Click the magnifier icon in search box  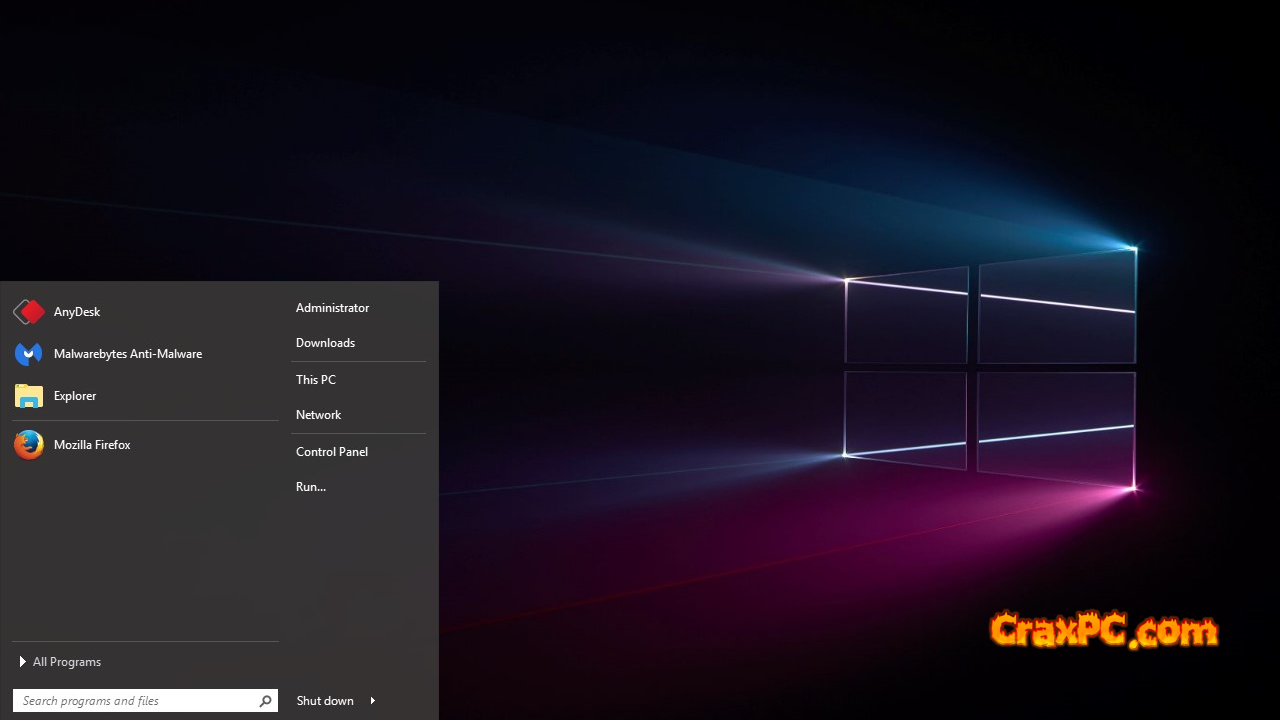[x=265, y=701]
